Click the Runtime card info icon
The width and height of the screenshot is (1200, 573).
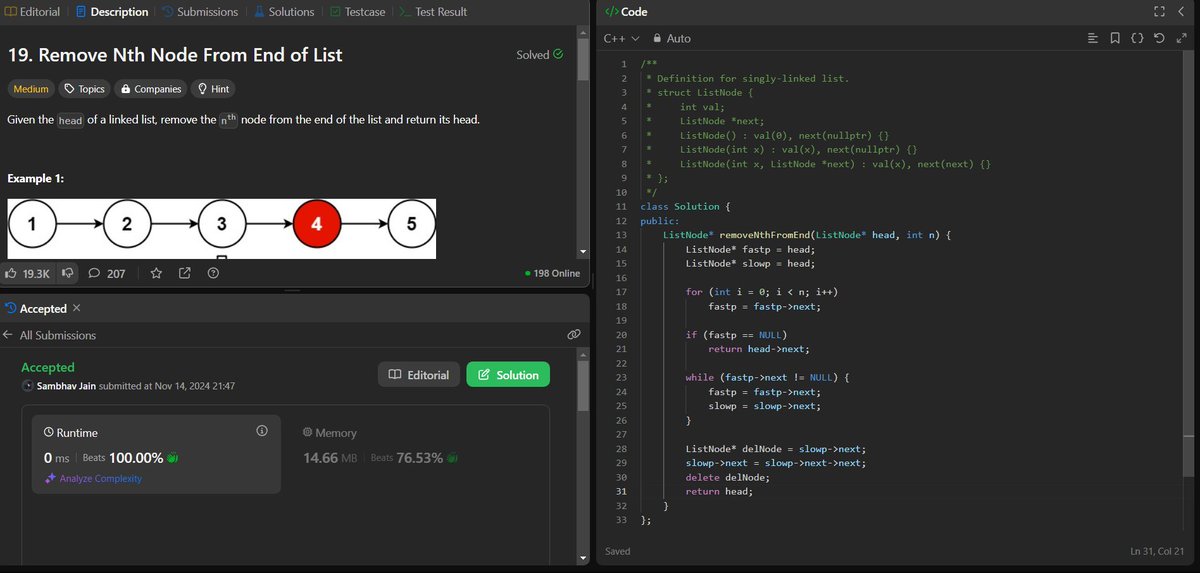(262, 431)
